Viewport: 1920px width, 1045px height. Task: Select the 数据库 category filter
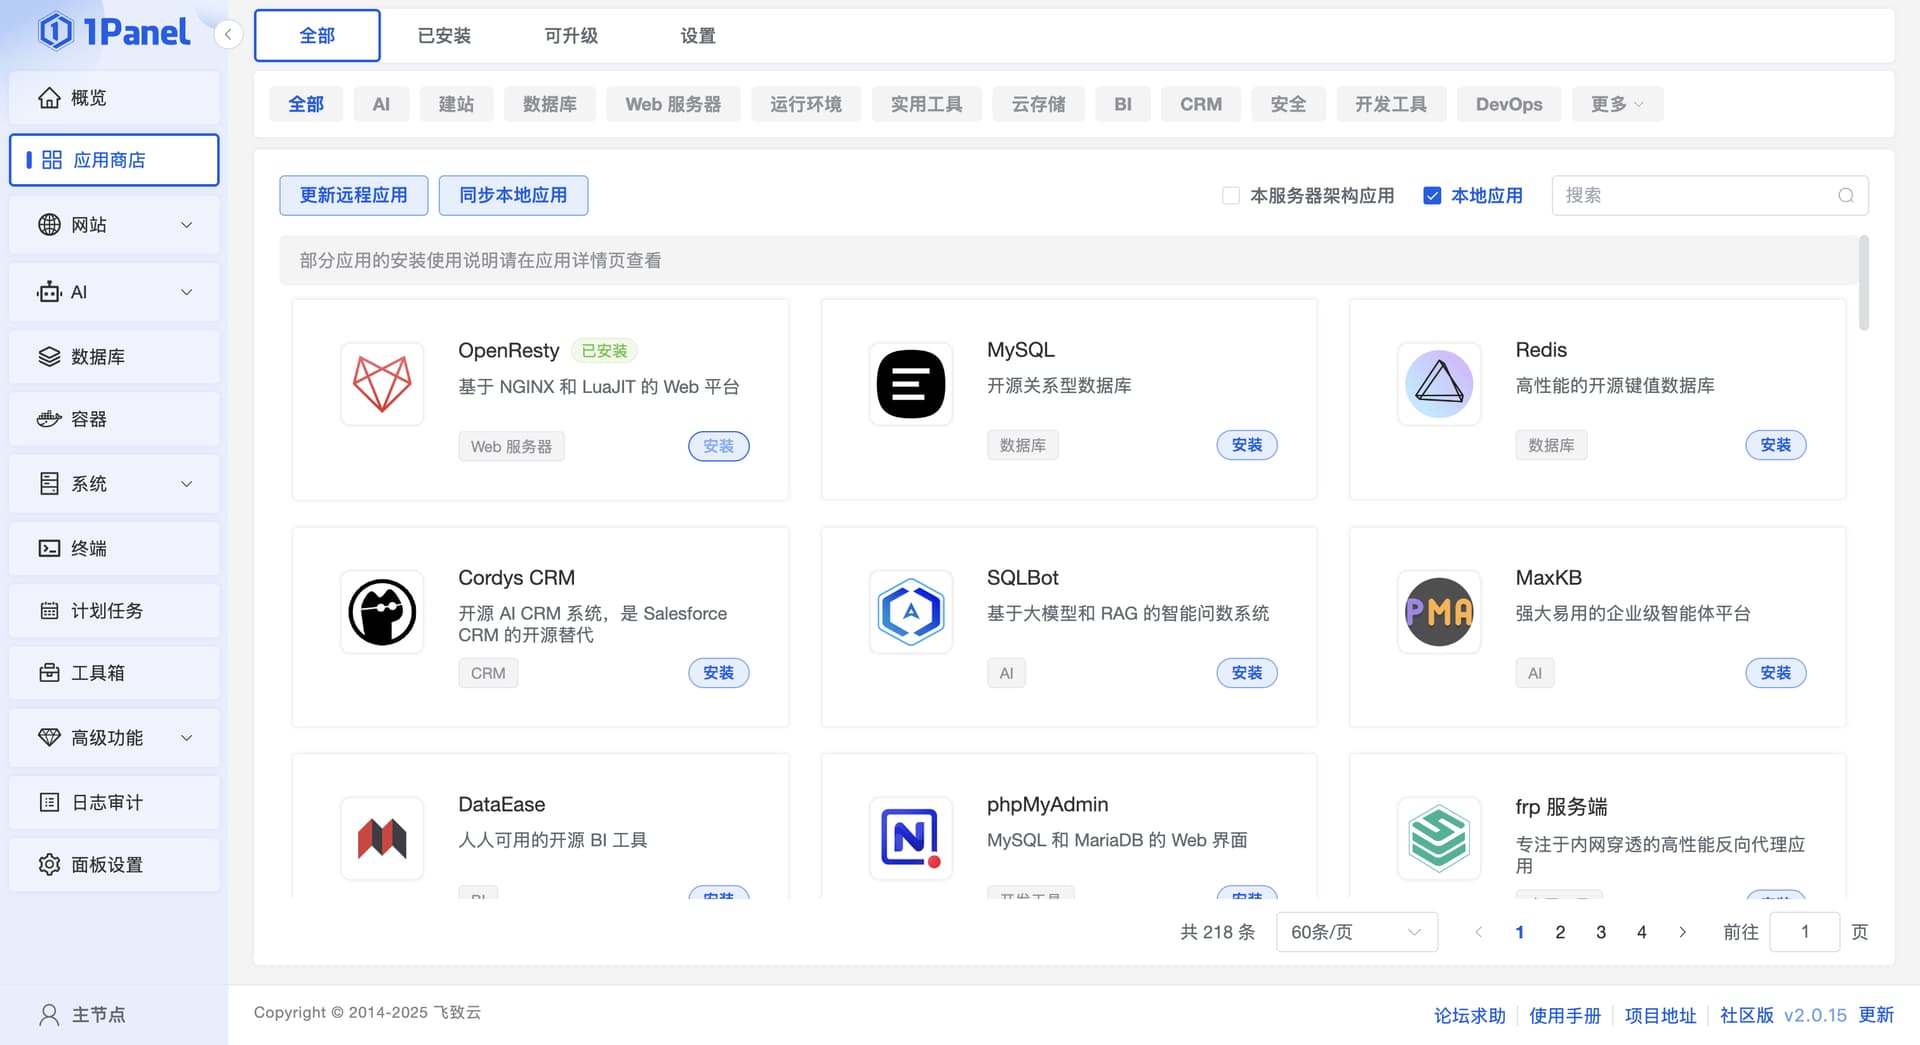(549, 104)
